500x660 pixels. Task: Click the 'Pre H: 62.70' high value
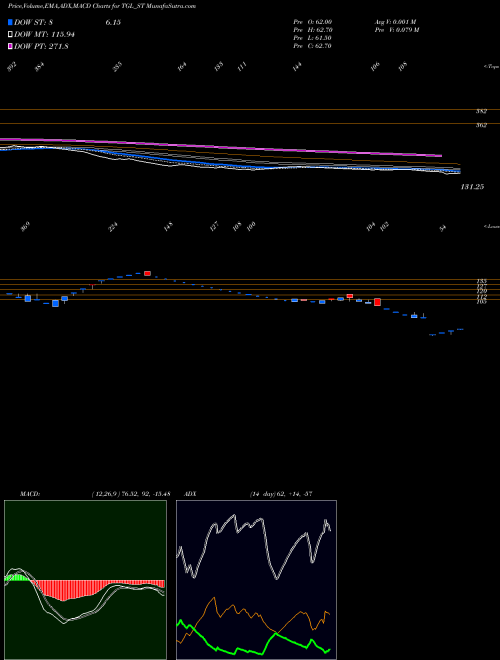coord(313,29)
